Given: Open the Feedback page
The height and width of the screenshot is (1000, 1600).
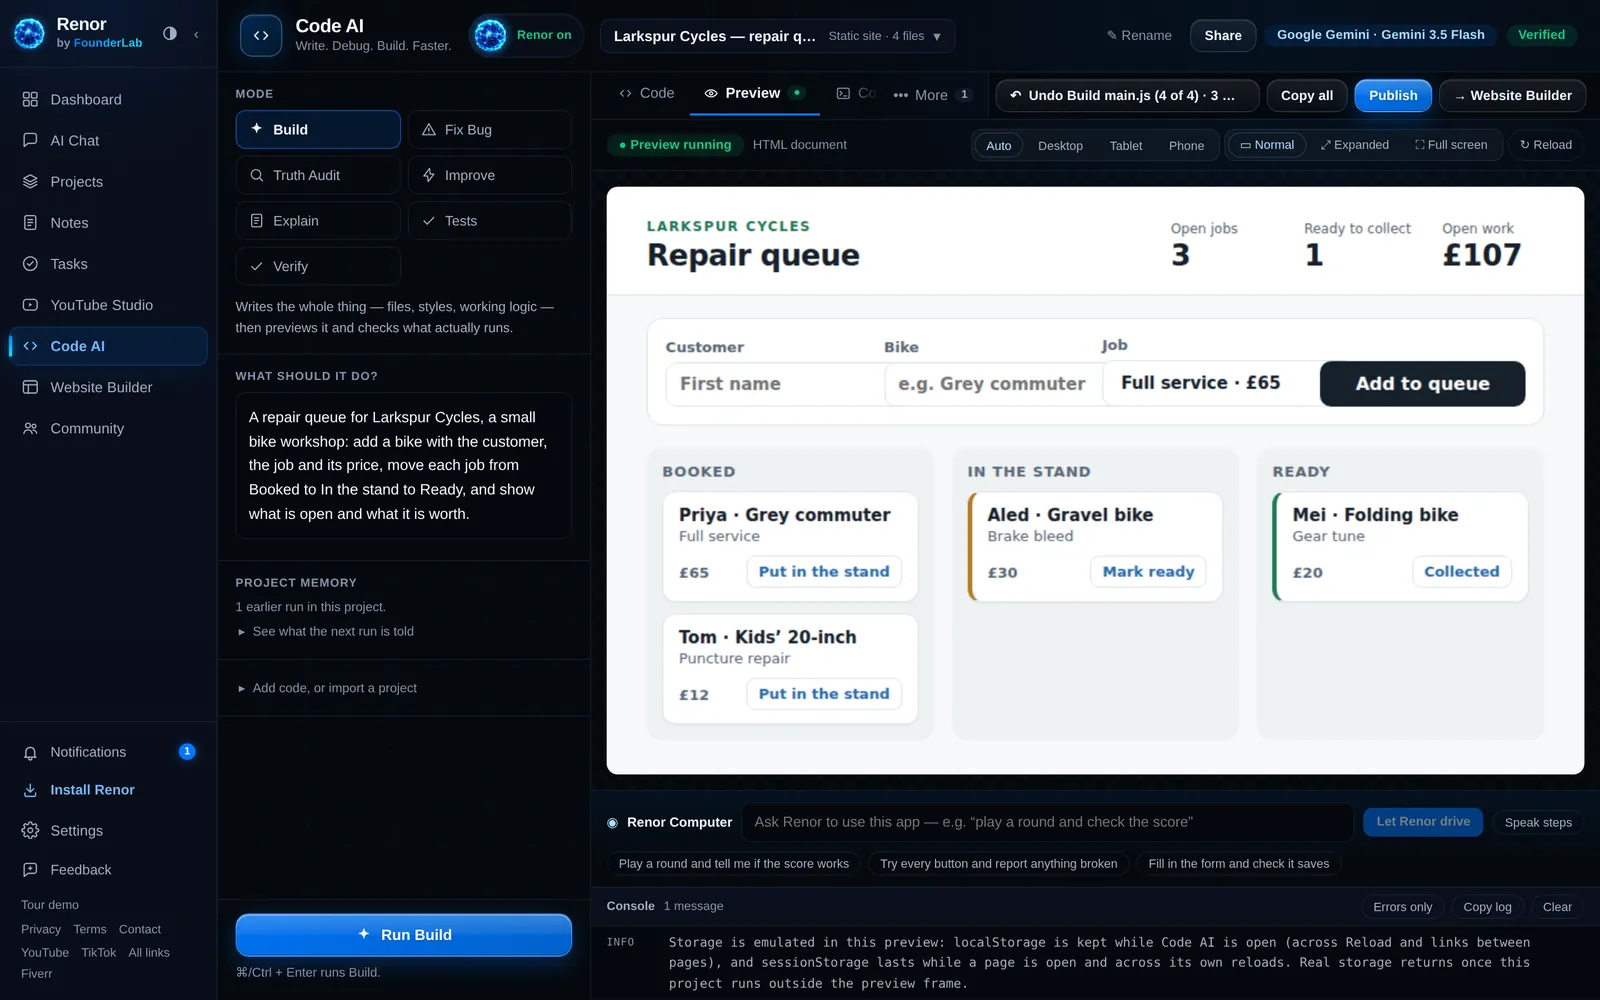Looking at the screenshot, I should coord(108,870).
